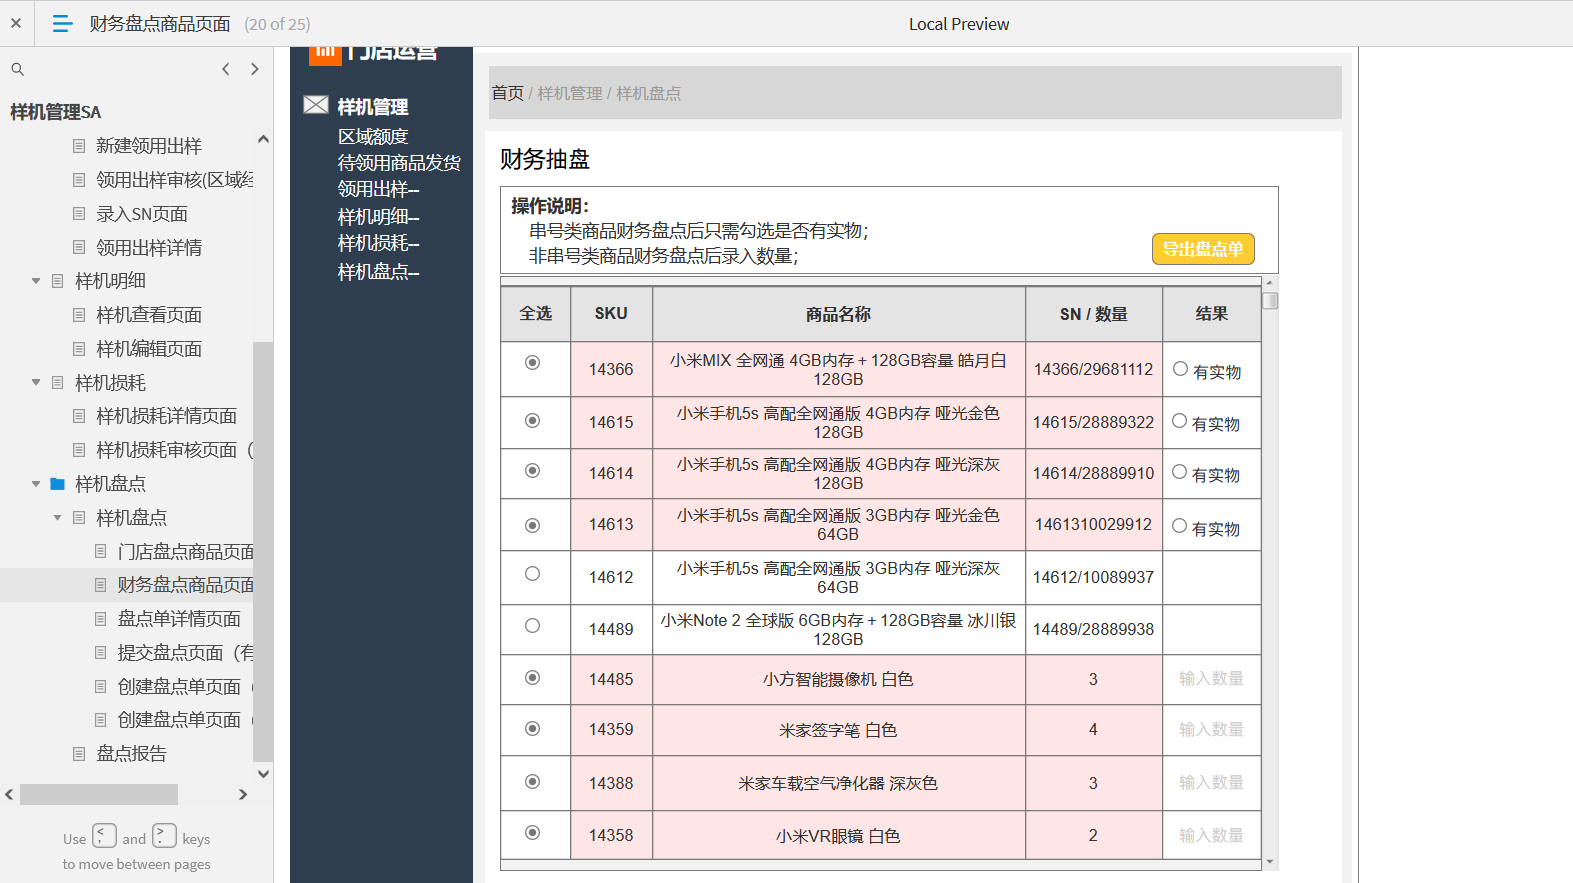Open 提交盘点页面 in tree

[x=186, y=653]
